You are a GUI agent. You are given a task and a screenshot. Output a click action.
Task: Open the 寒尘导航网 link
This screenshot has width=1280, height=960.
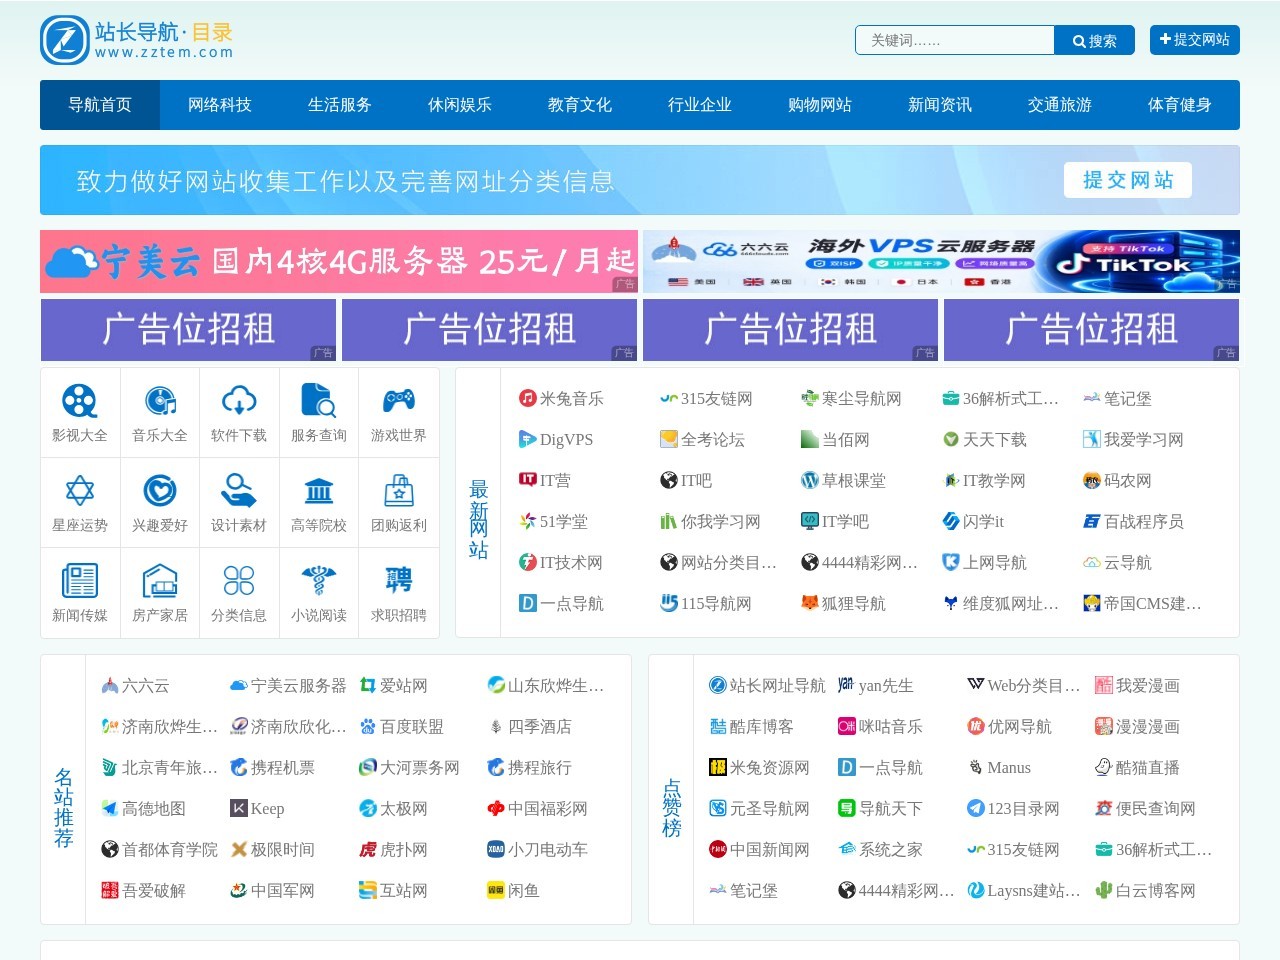coord(861,398)
